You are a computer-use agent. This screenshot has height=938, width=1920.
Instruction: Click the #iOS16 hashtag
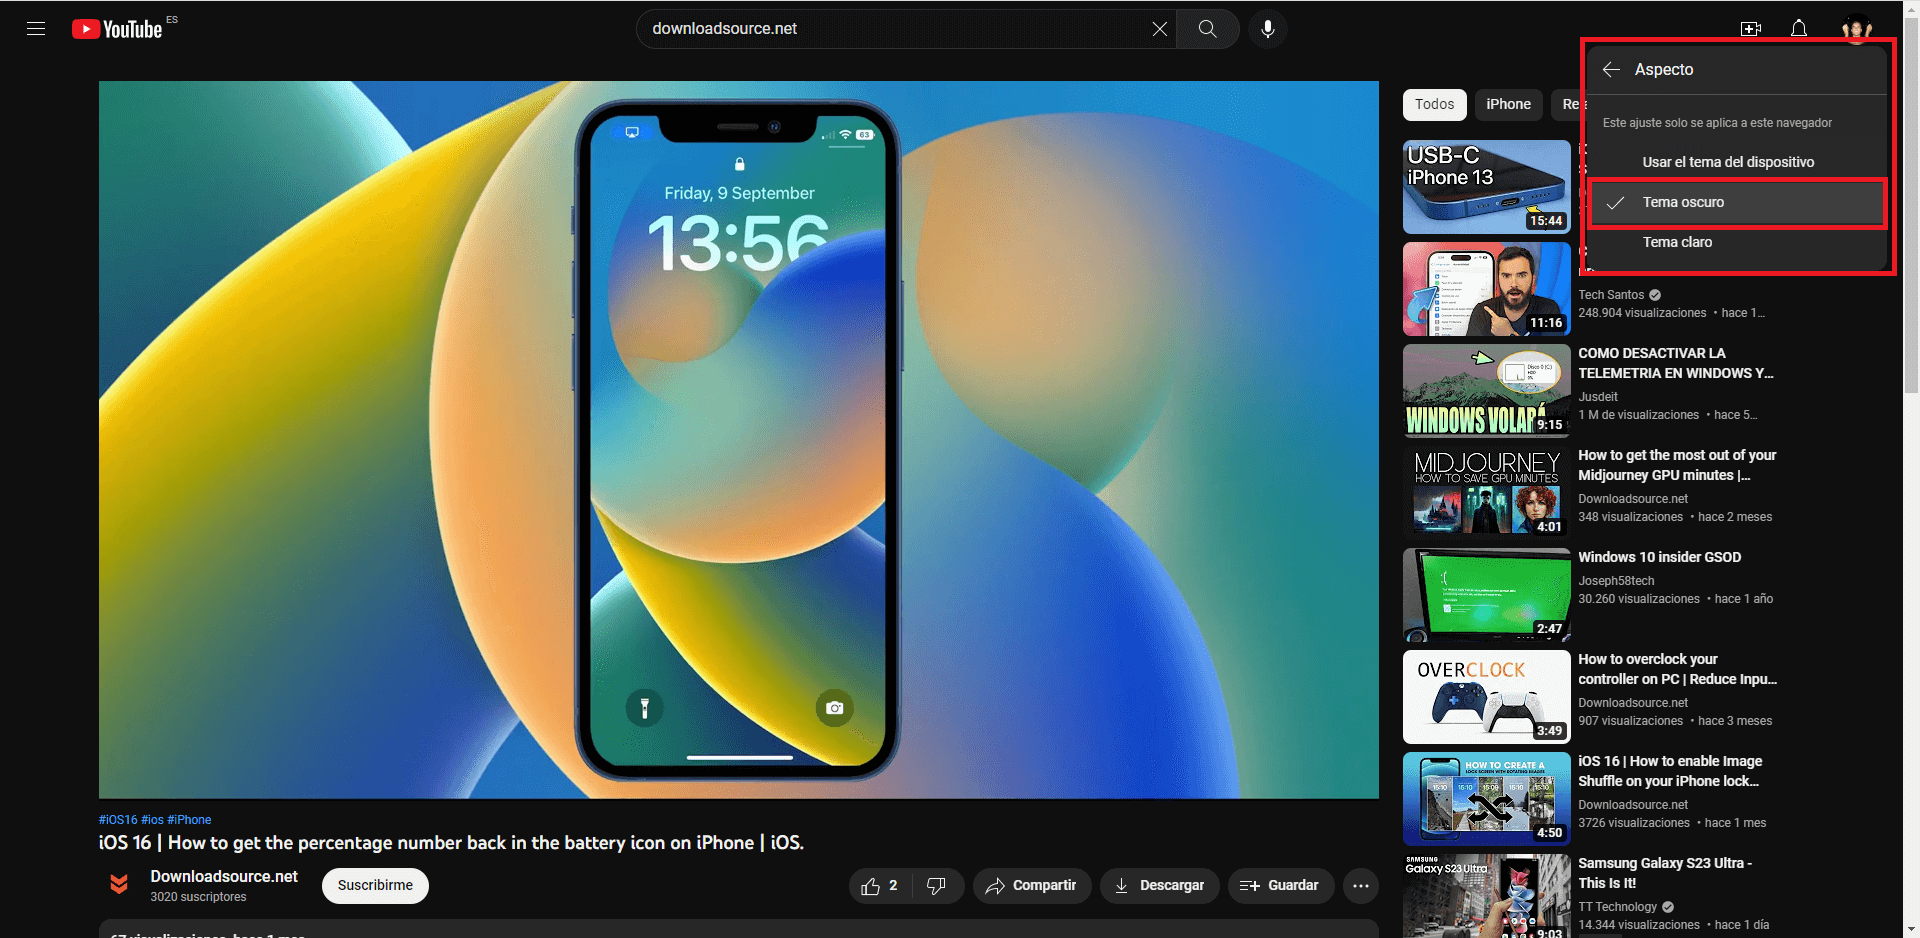118,820
